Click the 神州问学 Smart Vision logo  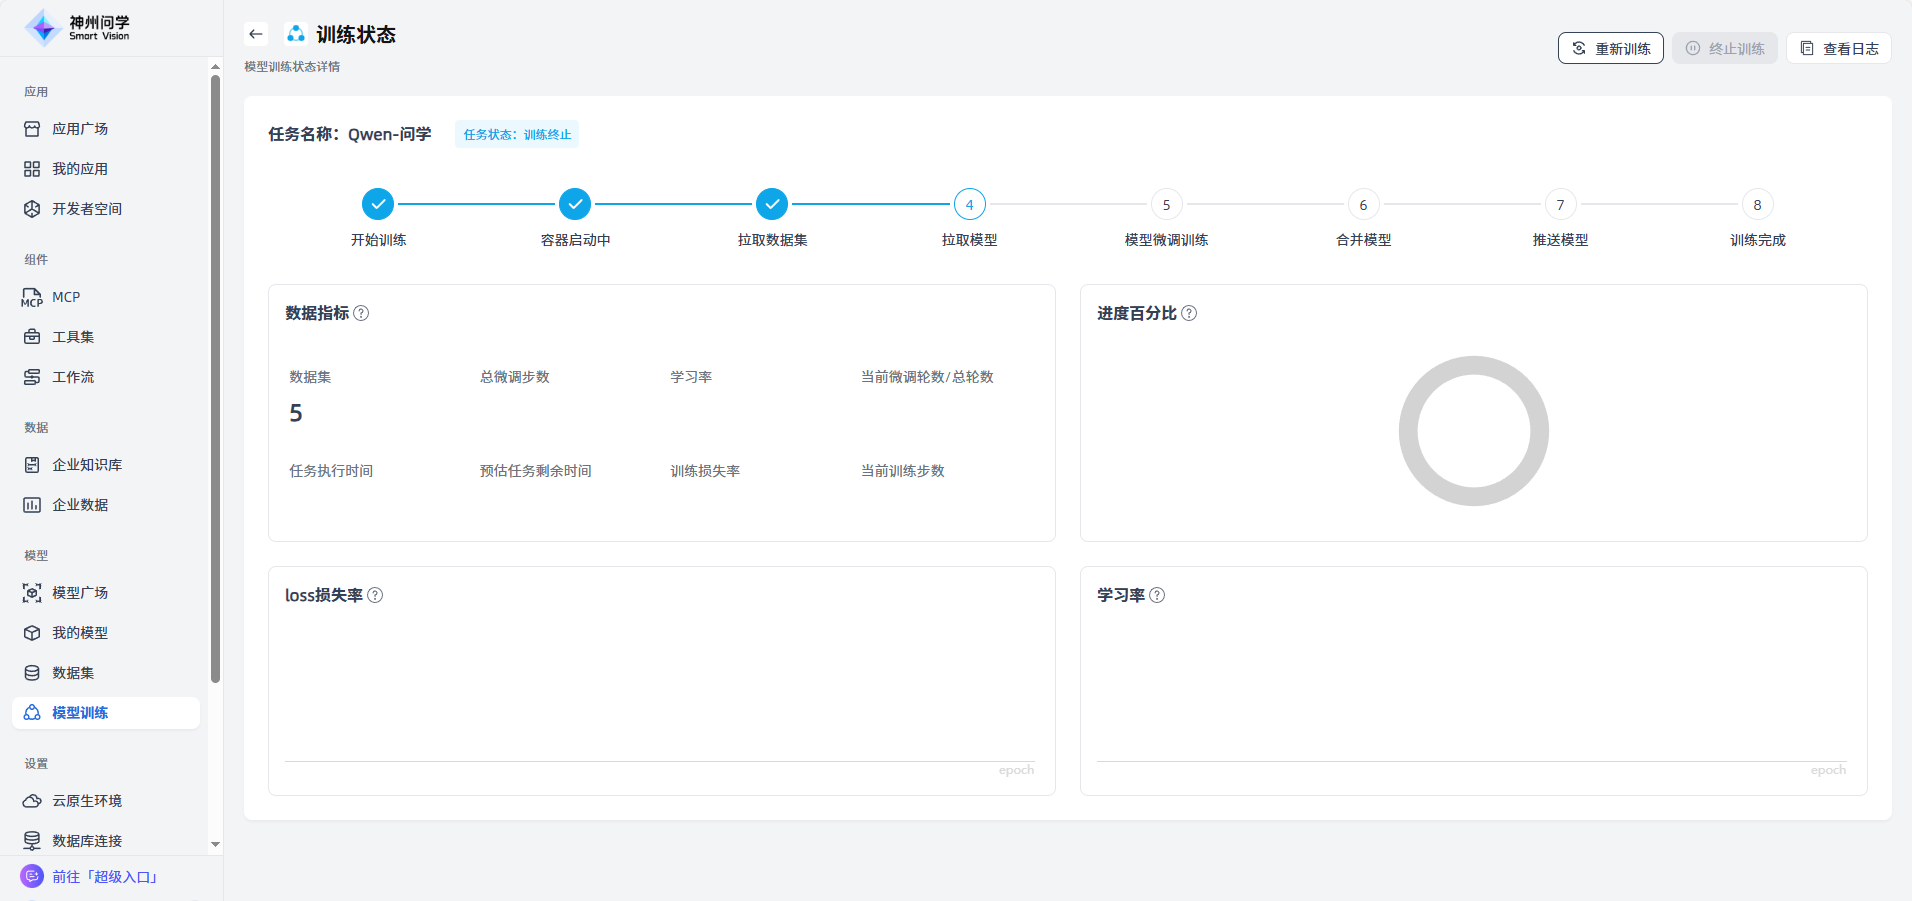[78, 28]
